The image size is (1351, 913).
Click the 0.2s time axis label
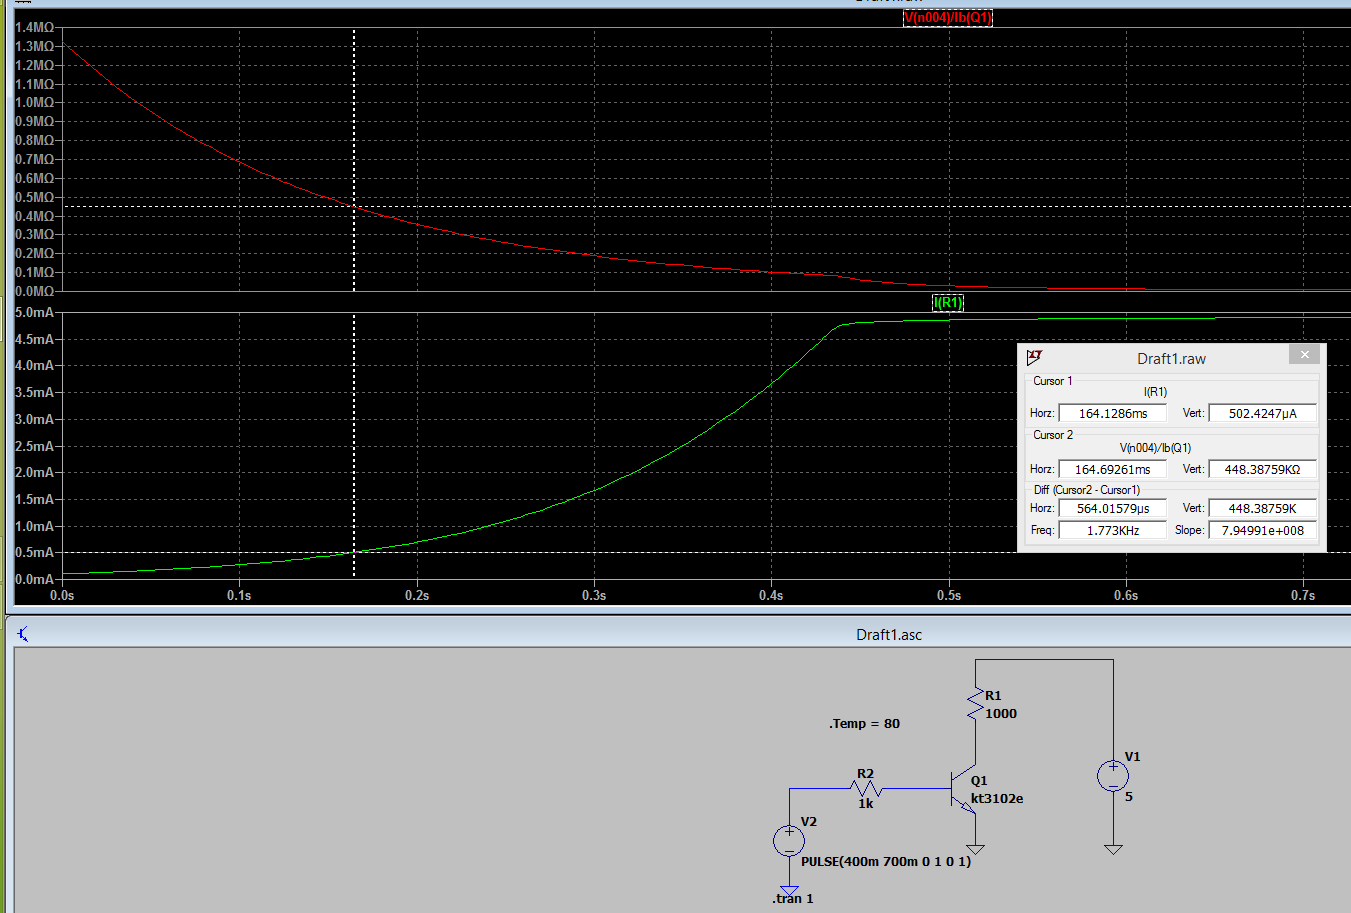coord(417,595)
